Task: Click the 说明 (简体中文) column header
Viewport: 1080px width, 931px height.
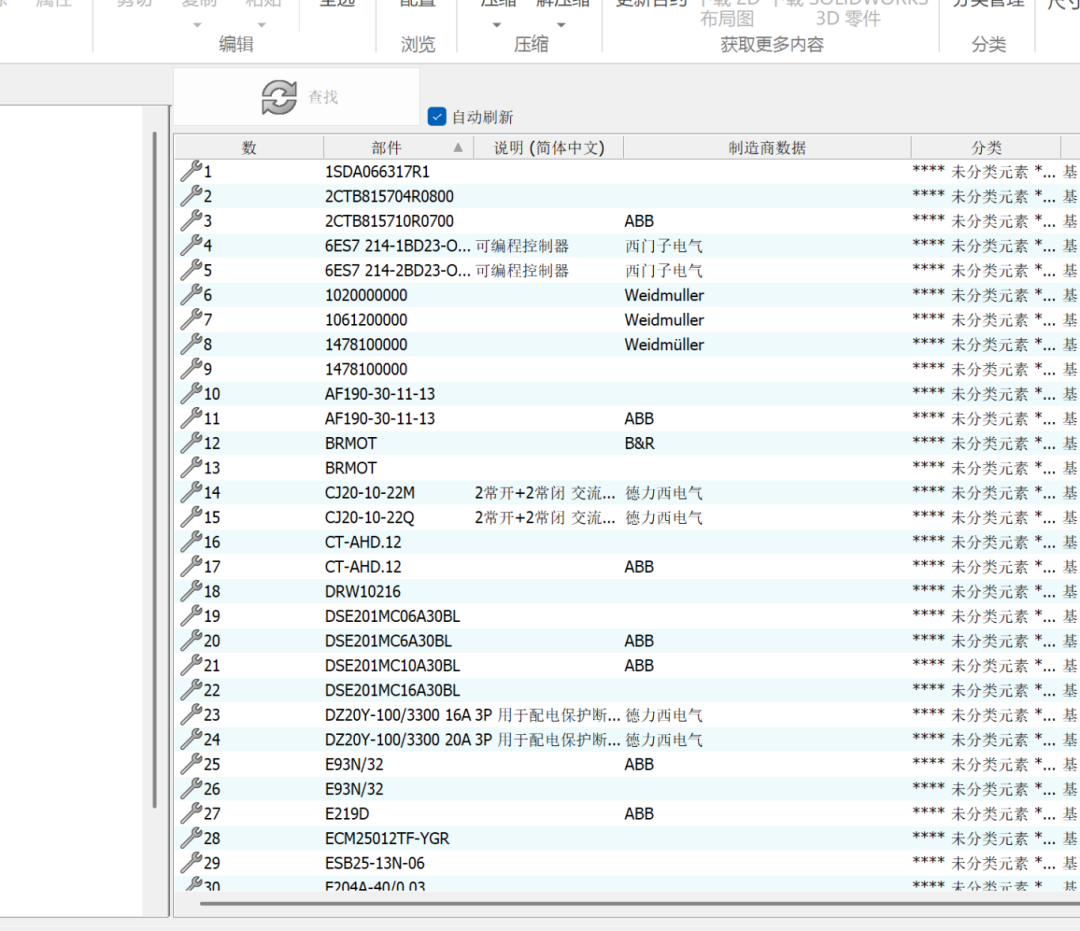Action: coord(548,147)
